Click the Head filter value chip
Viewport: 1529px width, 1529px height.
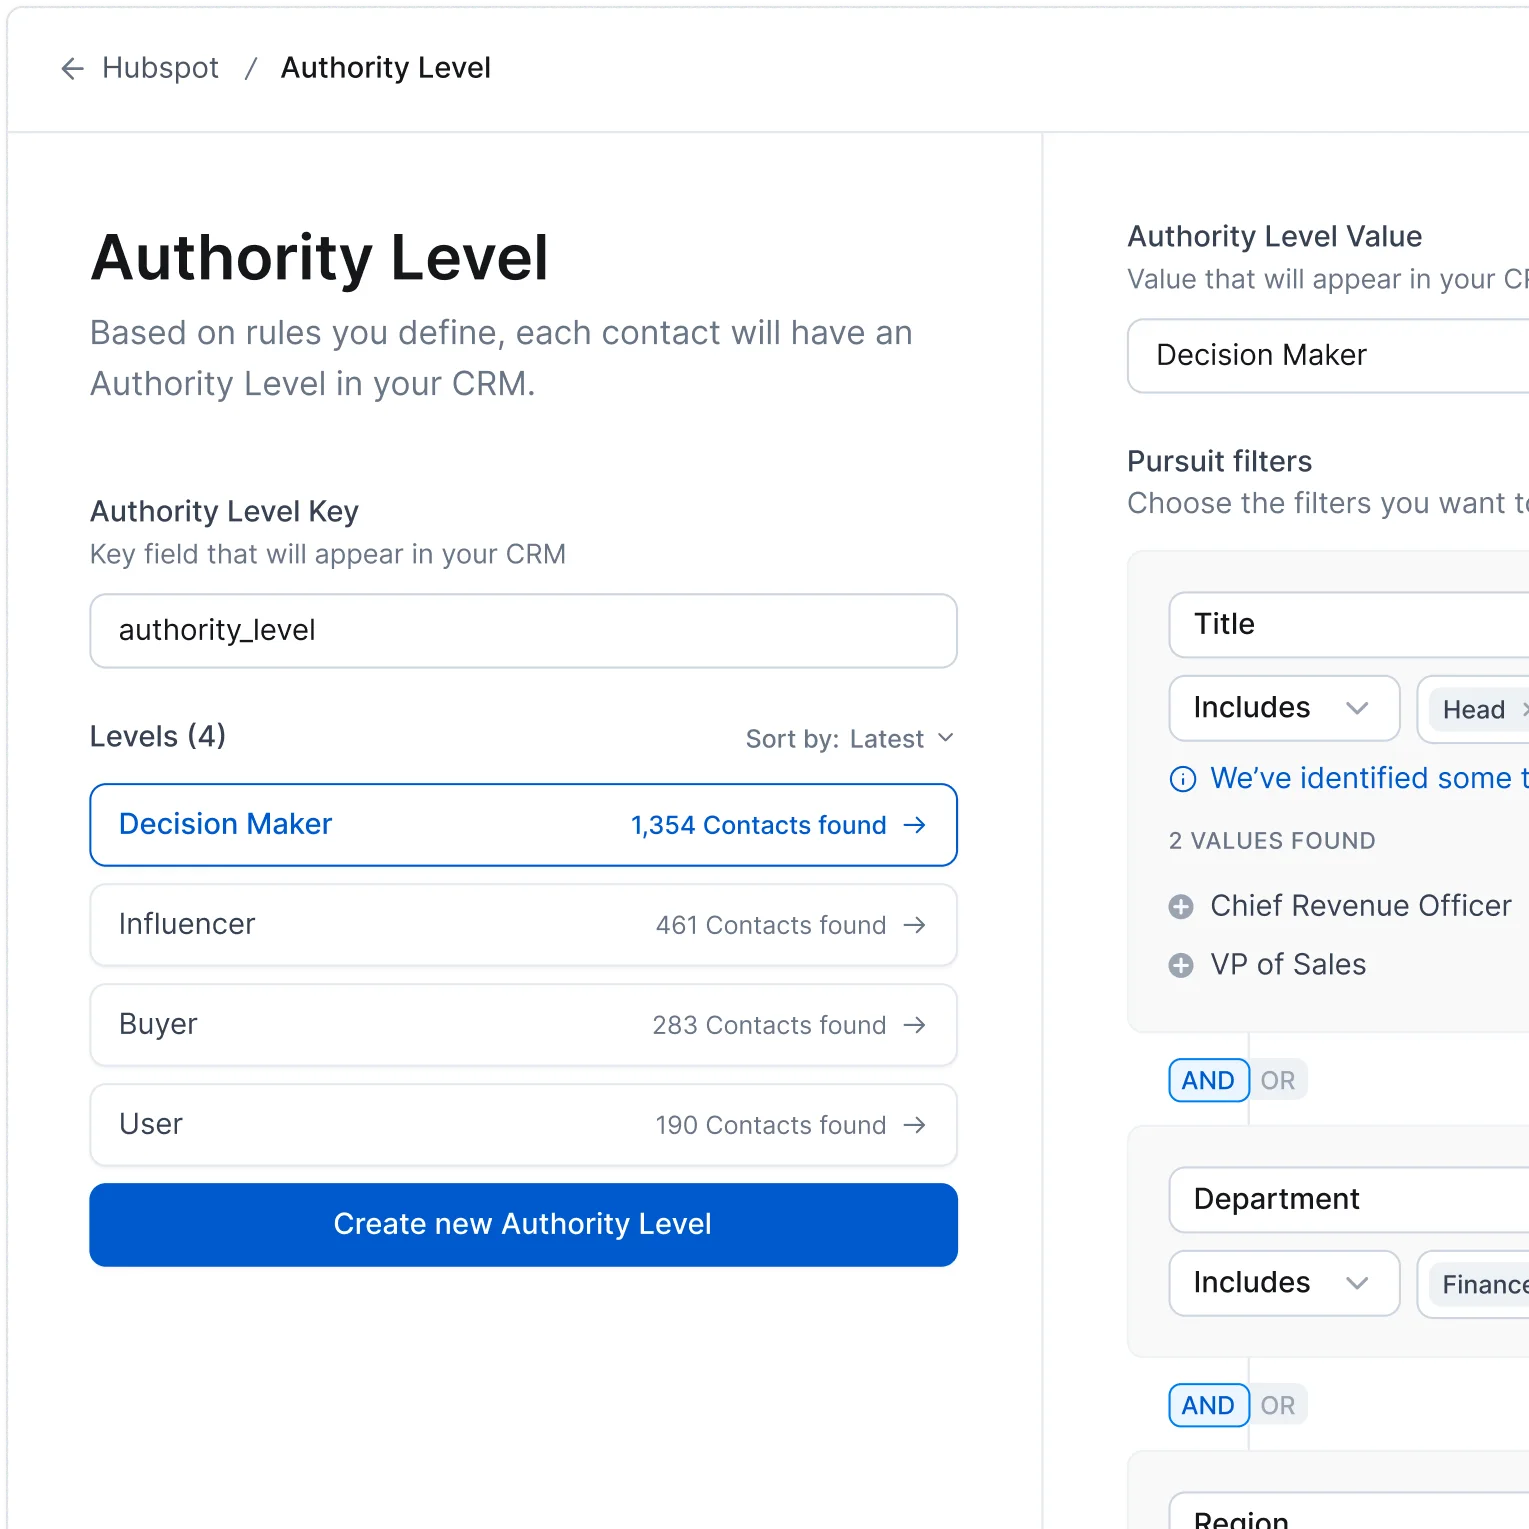tap(1472, 709)
